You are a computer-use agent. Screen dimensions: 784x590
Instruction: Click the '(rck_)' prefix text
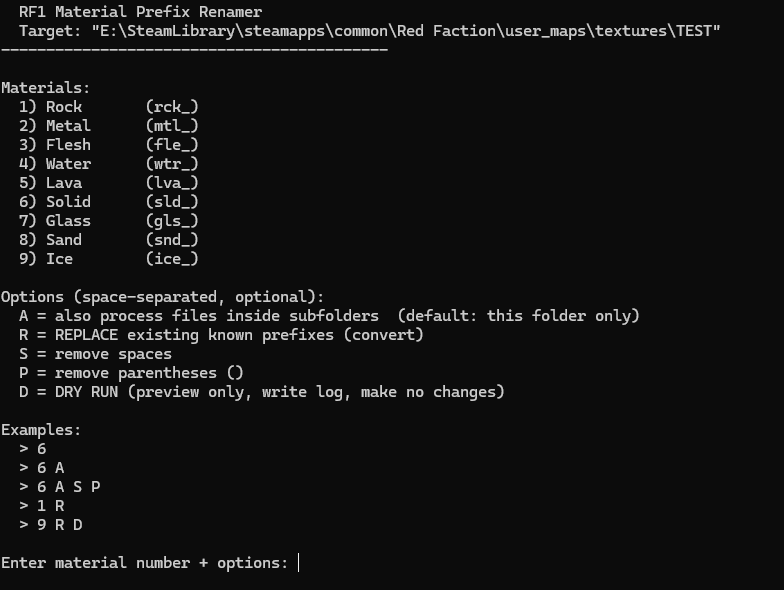(172, 107)
